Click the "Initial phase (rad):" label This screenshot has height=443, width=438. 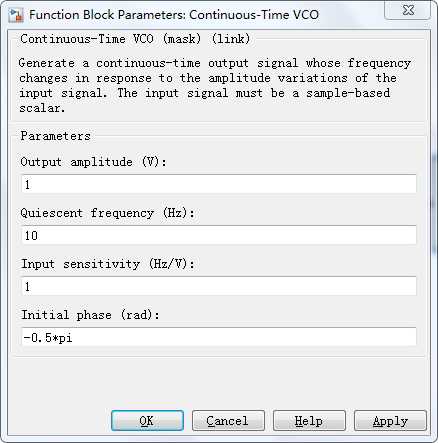point(90,315)
